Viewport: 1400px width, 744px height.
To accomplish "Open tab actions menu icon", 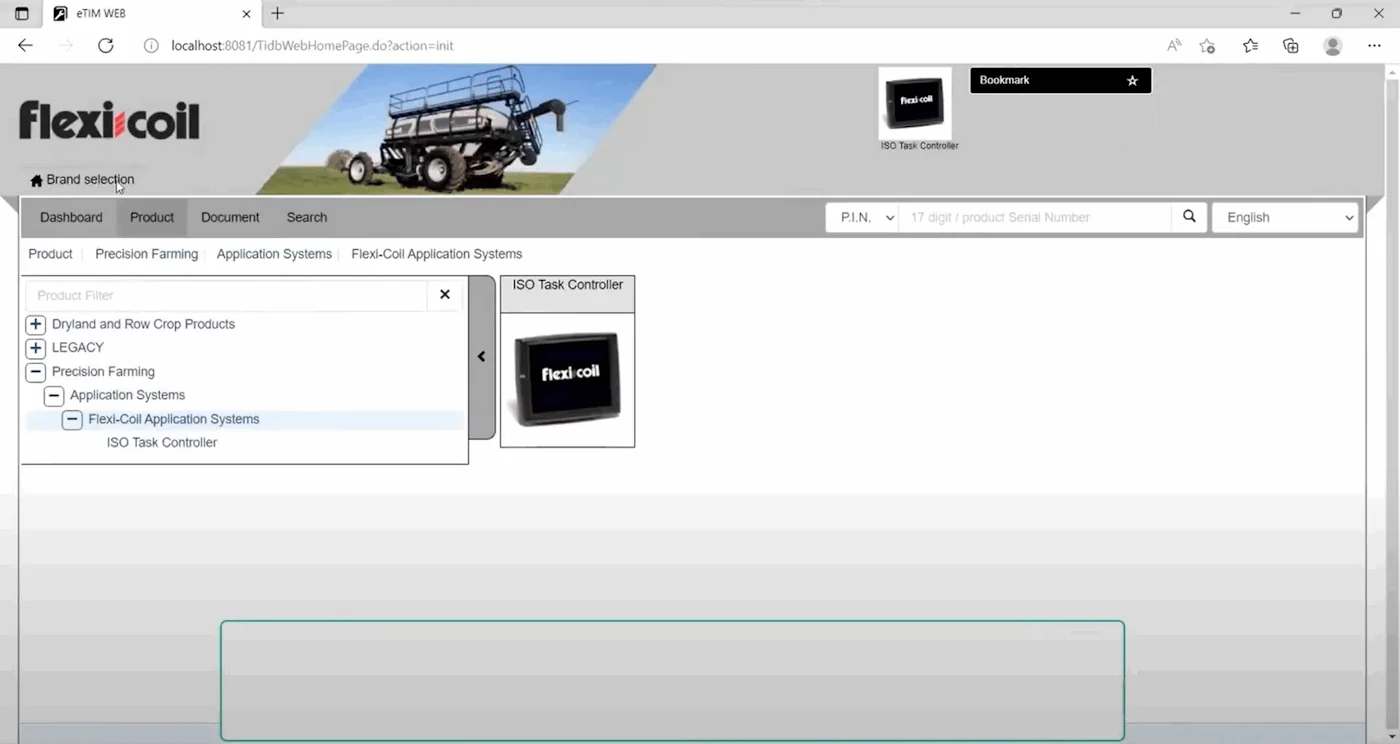I will (21, 14).
